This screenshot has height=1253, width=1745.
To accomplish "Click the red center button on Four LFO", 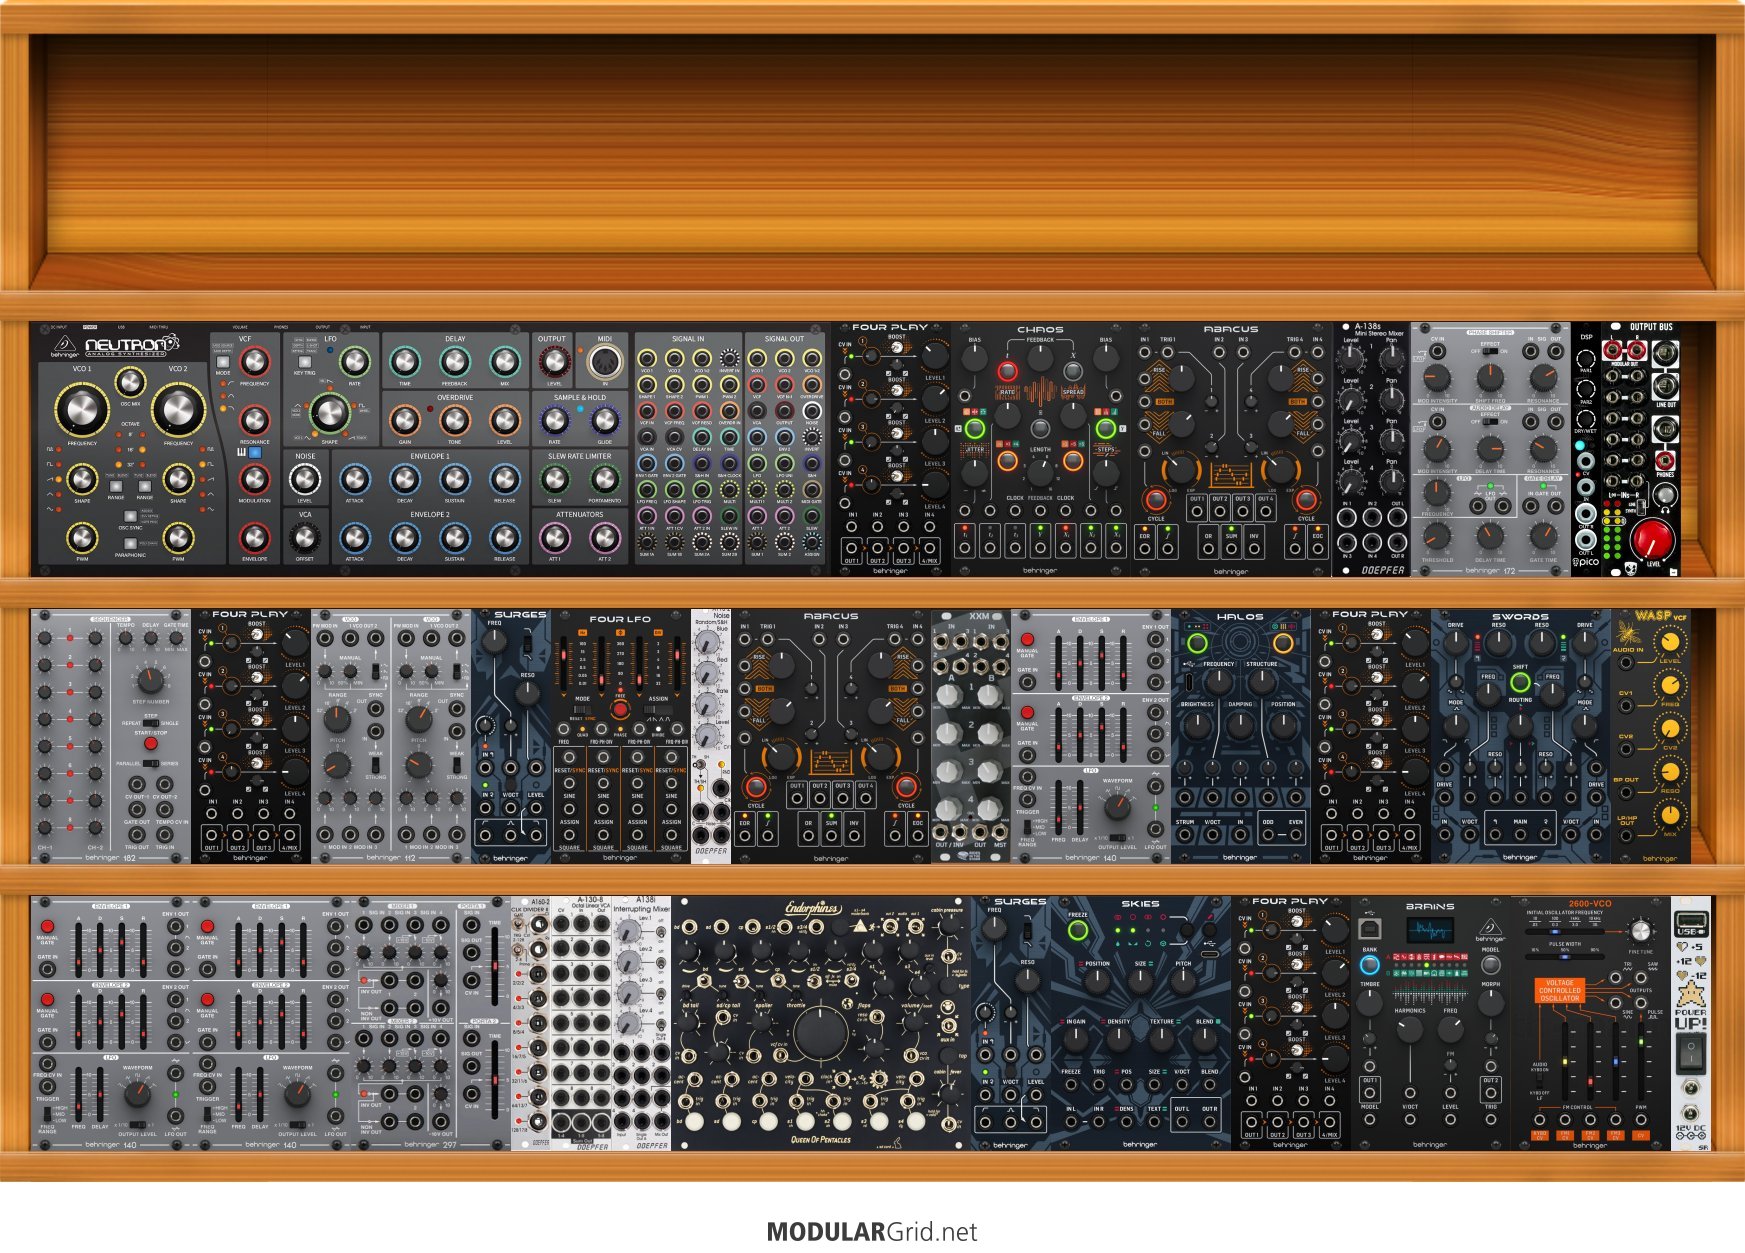I will click(620, 709).
